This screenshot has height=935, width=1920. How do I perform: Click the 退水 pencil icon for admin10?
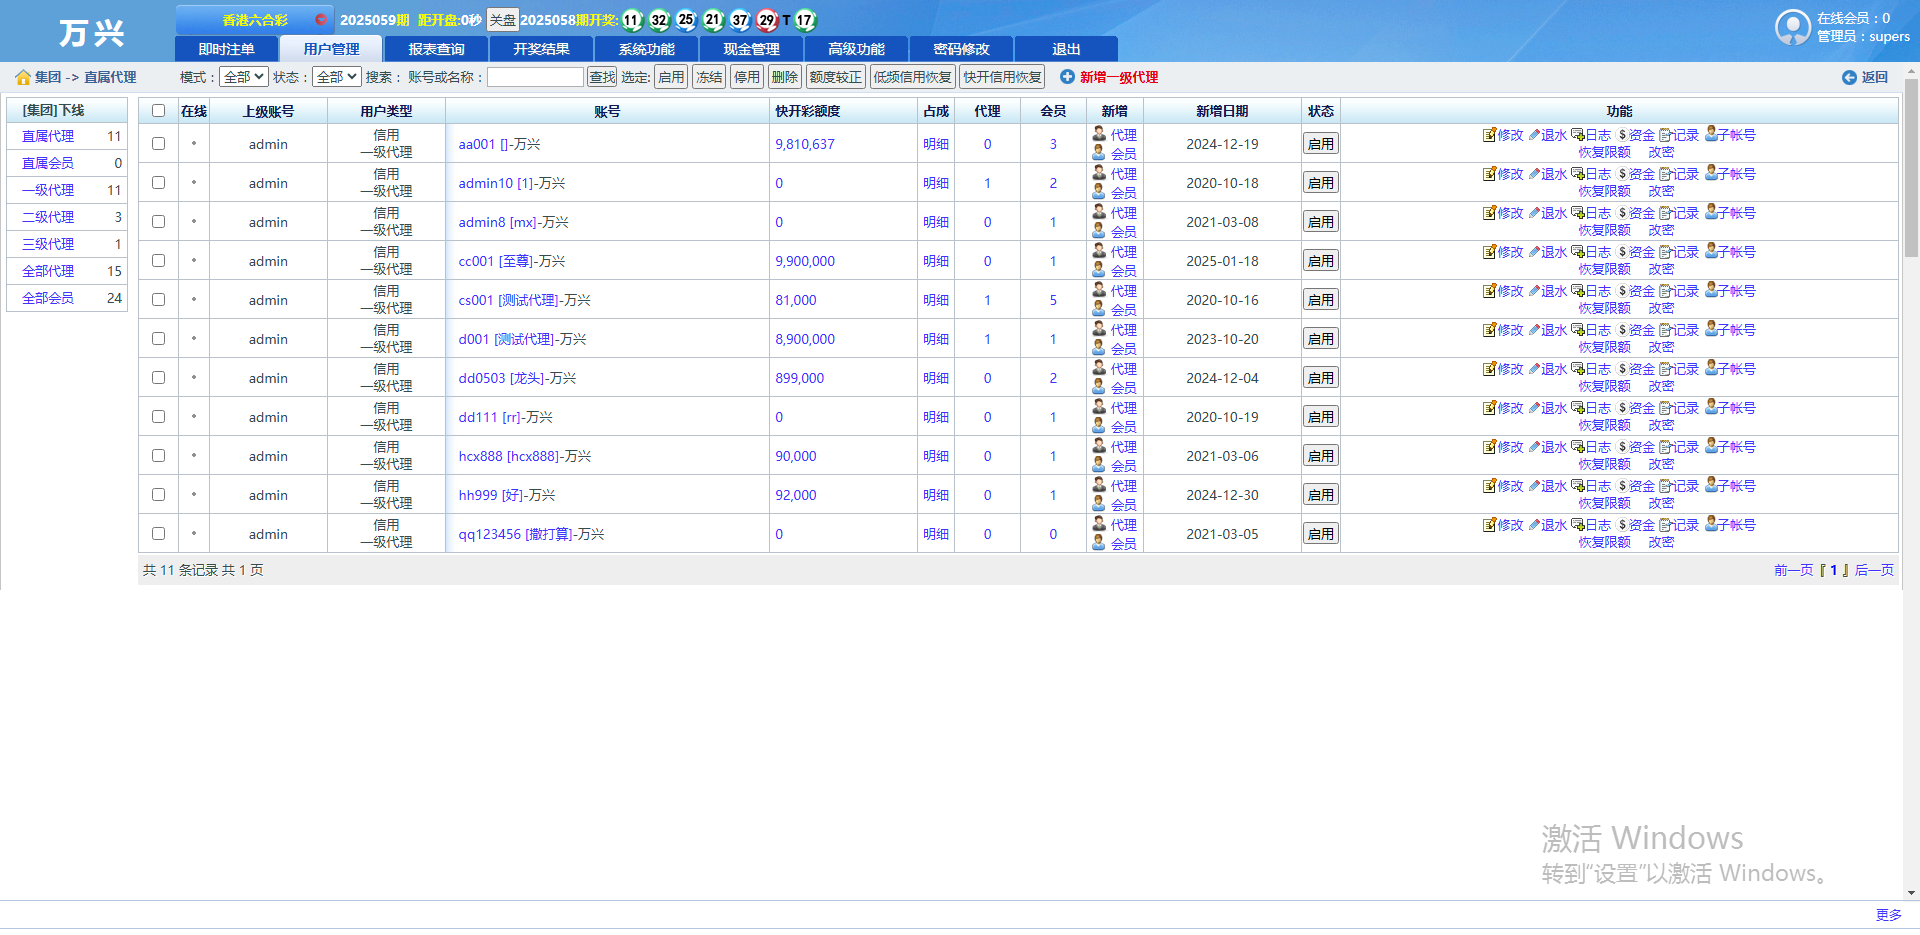[x=1534, y=174]
